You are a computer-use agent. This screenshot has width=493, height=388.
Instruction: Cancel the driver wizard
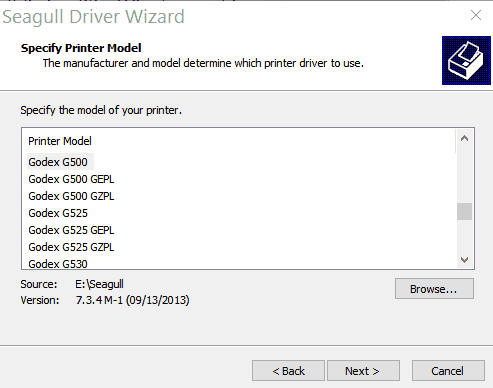click(x=448, y=371)
